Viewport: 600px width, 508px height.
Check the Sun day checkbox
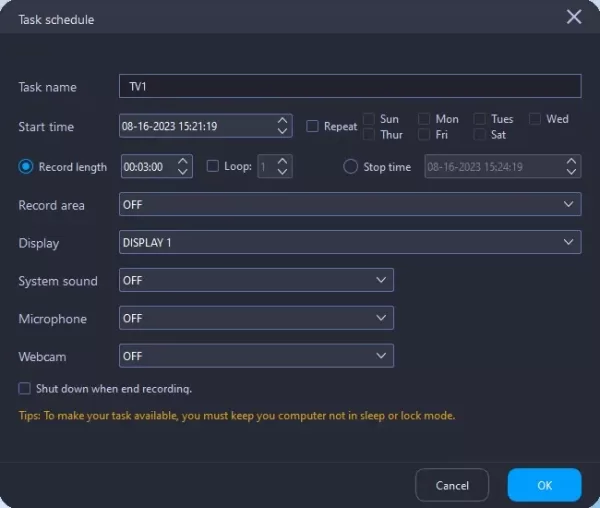(x=368, y=119)
